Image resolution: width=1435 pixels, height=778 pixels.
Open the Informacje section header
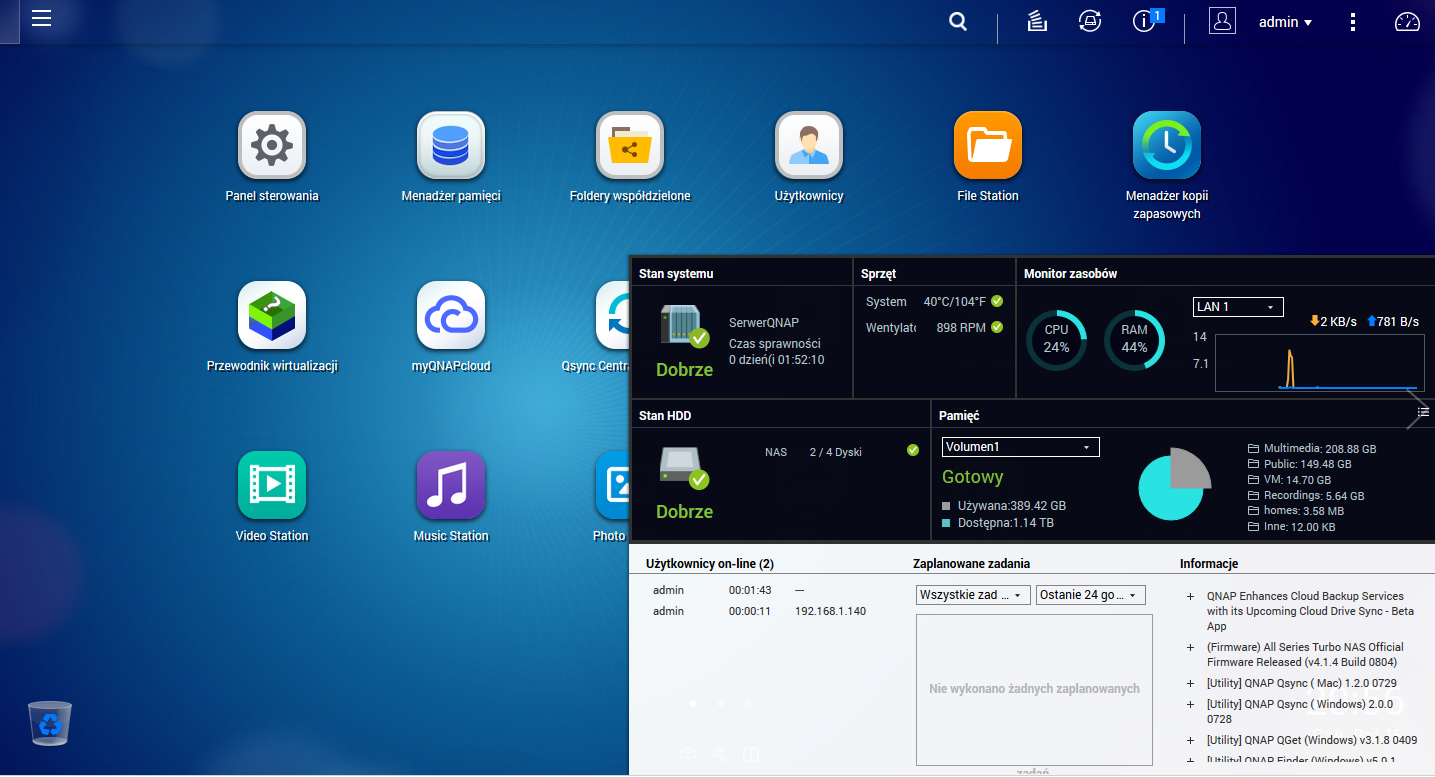(x=1209, y=564)
